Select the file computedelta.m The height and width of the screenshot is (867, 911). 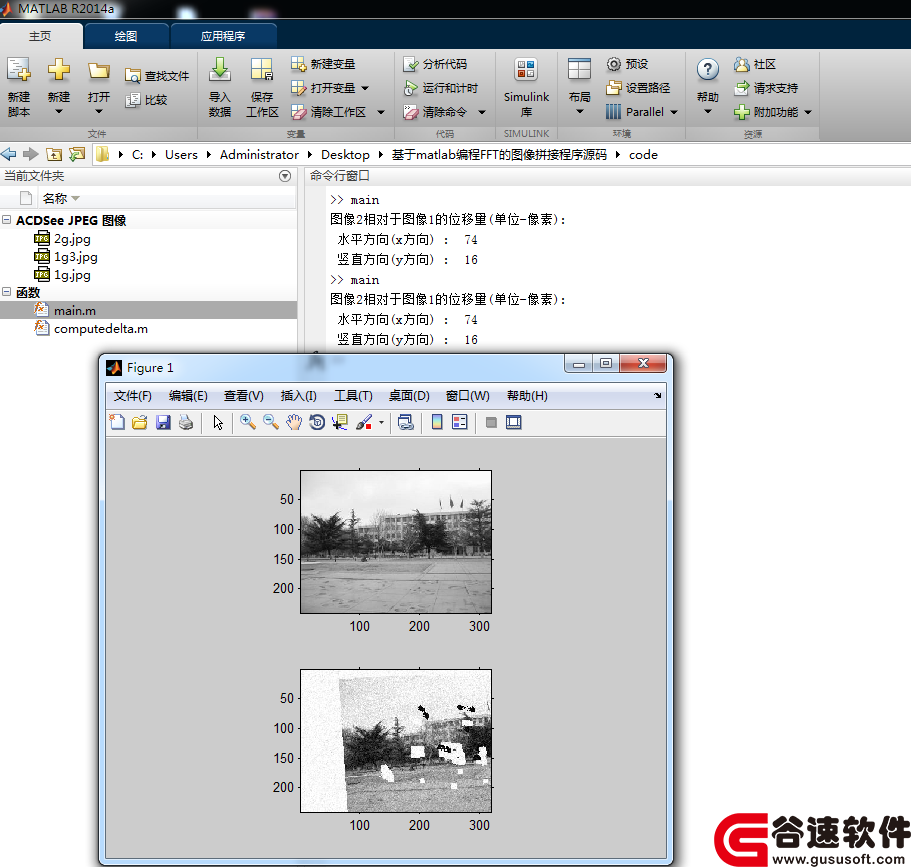[x=101, y=328]
